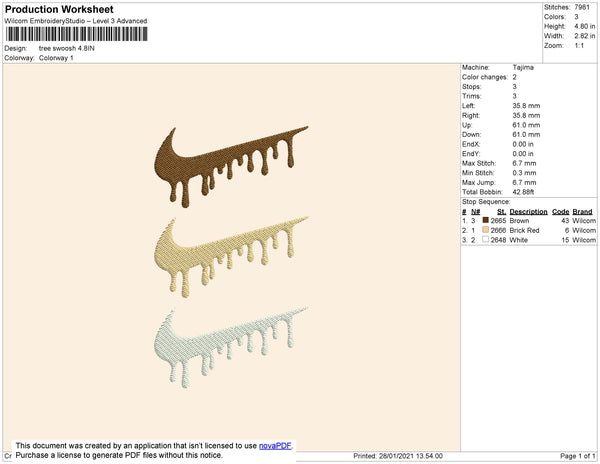
Task: Click the Stitches value 7981
Action: tap(582, 7)
